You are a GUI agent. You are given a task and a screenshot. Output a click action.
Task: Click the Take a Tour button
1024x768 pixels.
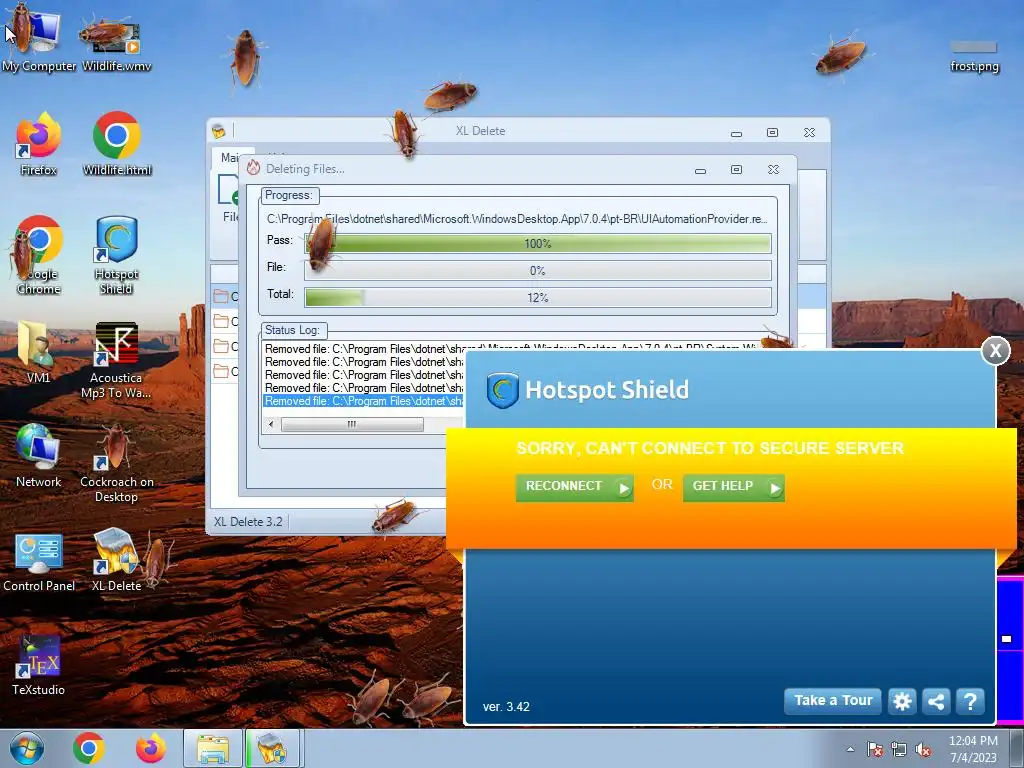[833, 701]
